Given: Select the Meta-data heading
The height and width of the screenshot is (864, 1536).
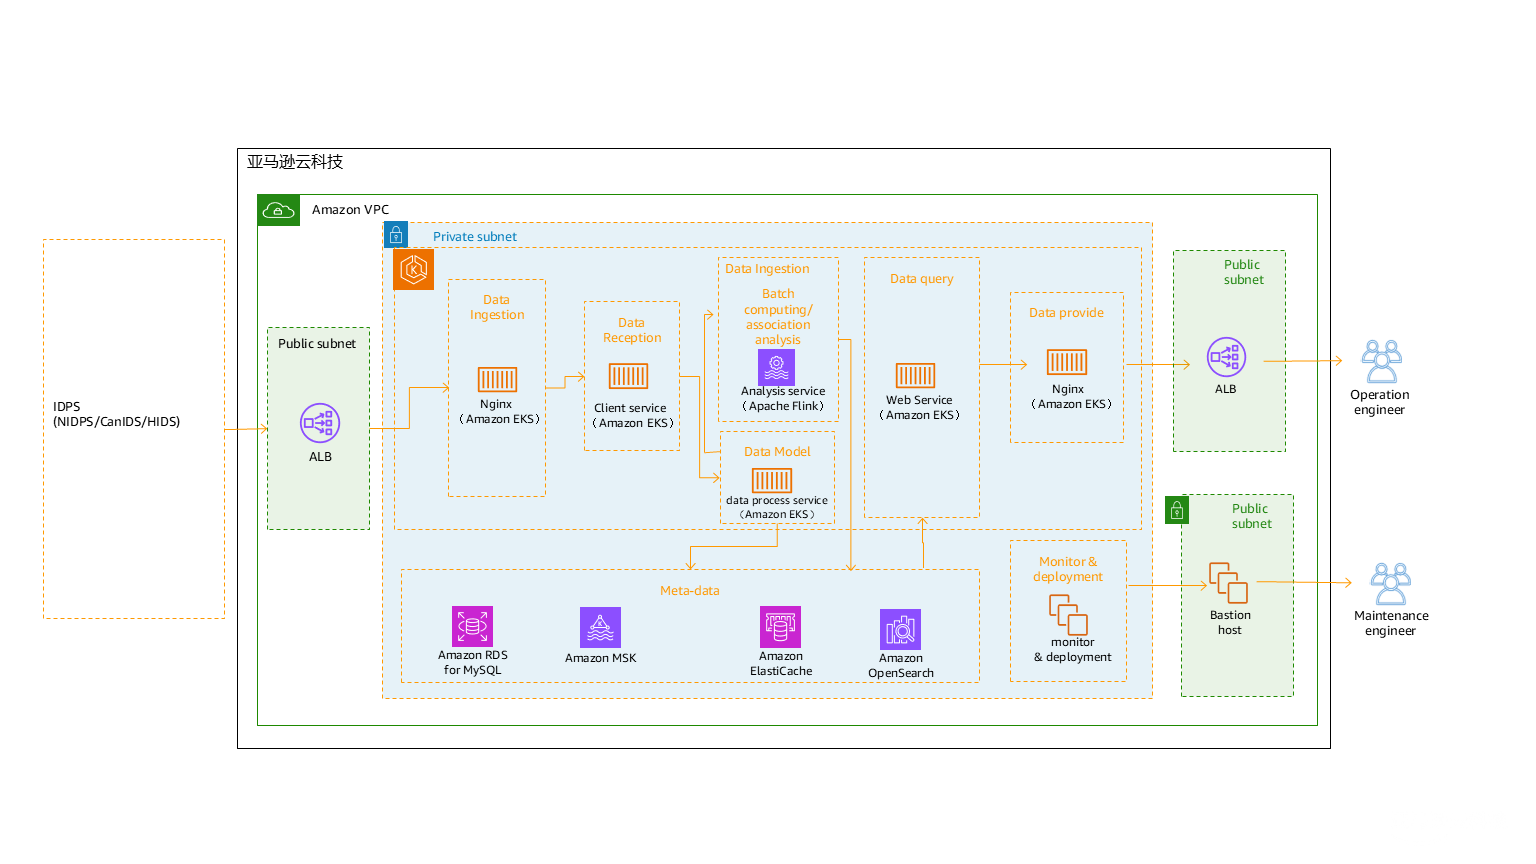Looking at the screenshot, I should (690, 591).
